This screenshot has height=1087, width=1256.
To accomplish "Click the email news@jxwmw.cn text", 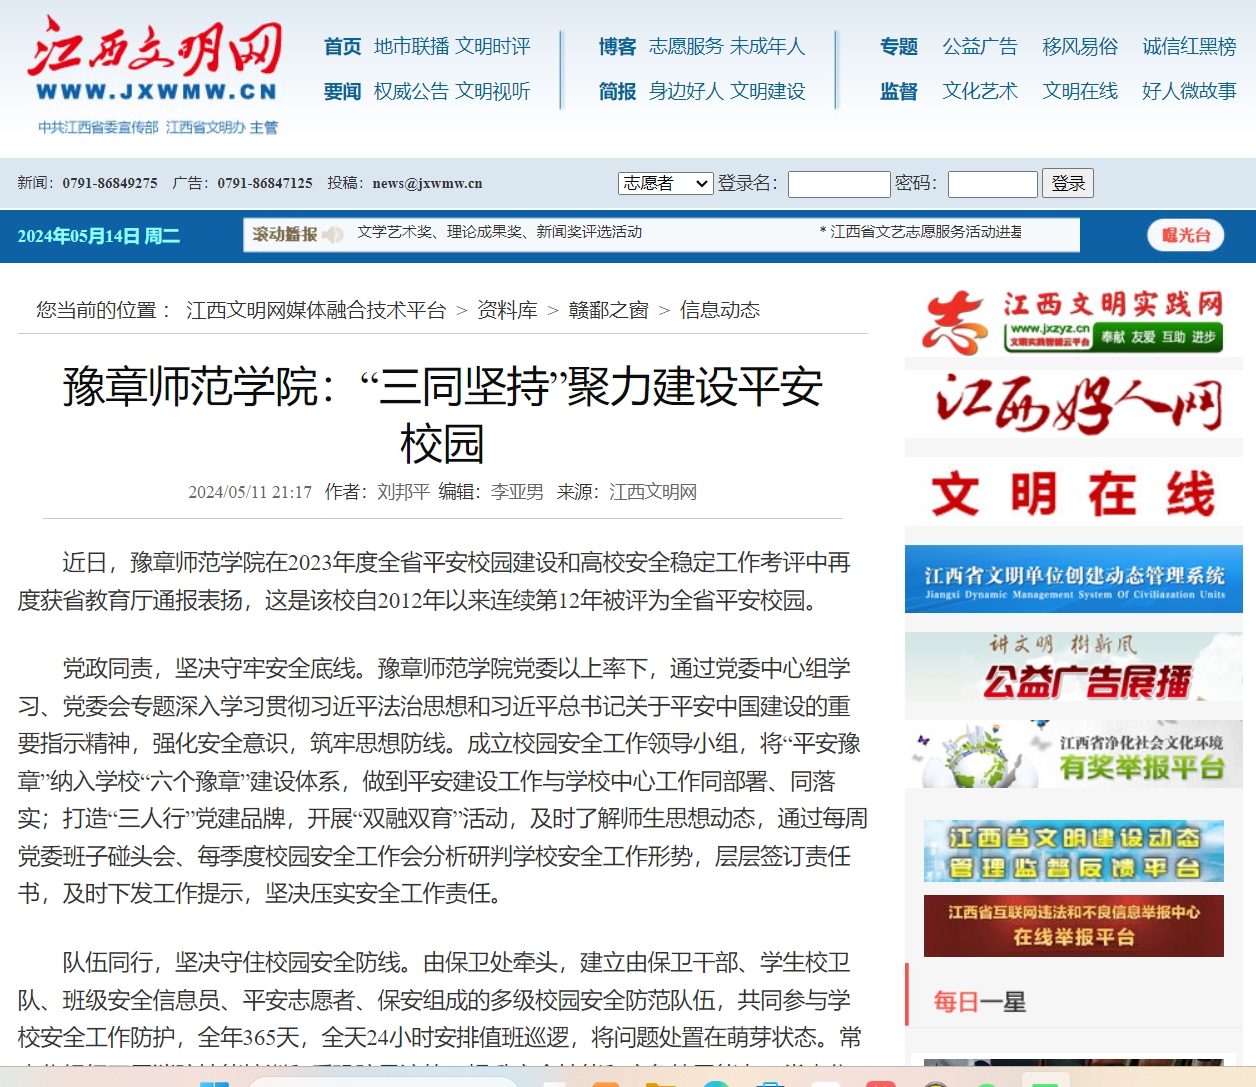I will [x=427, y=183].
